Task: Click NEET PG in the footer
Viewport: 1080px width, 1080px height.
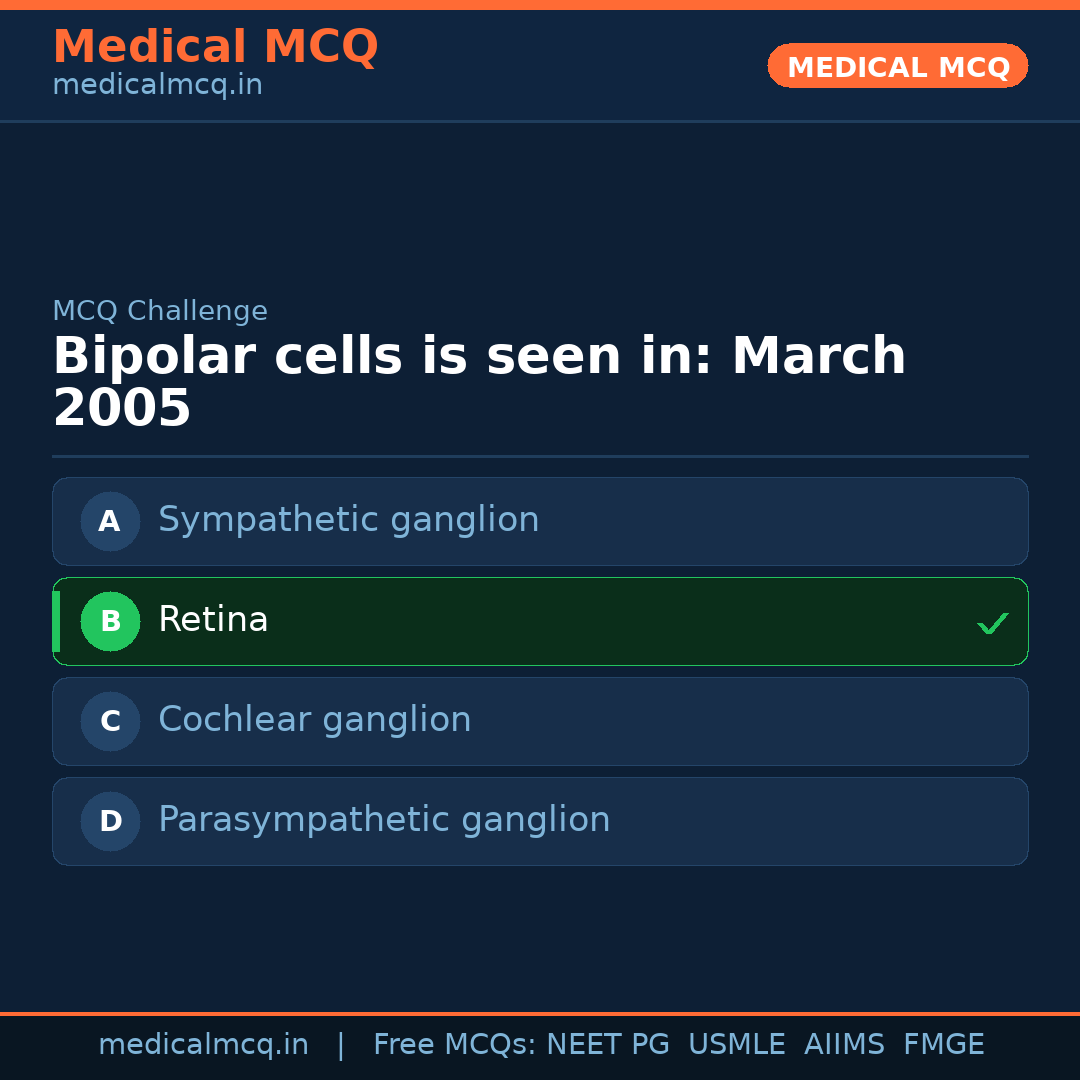Action: pyautogui.click(x=608, y=1045)
